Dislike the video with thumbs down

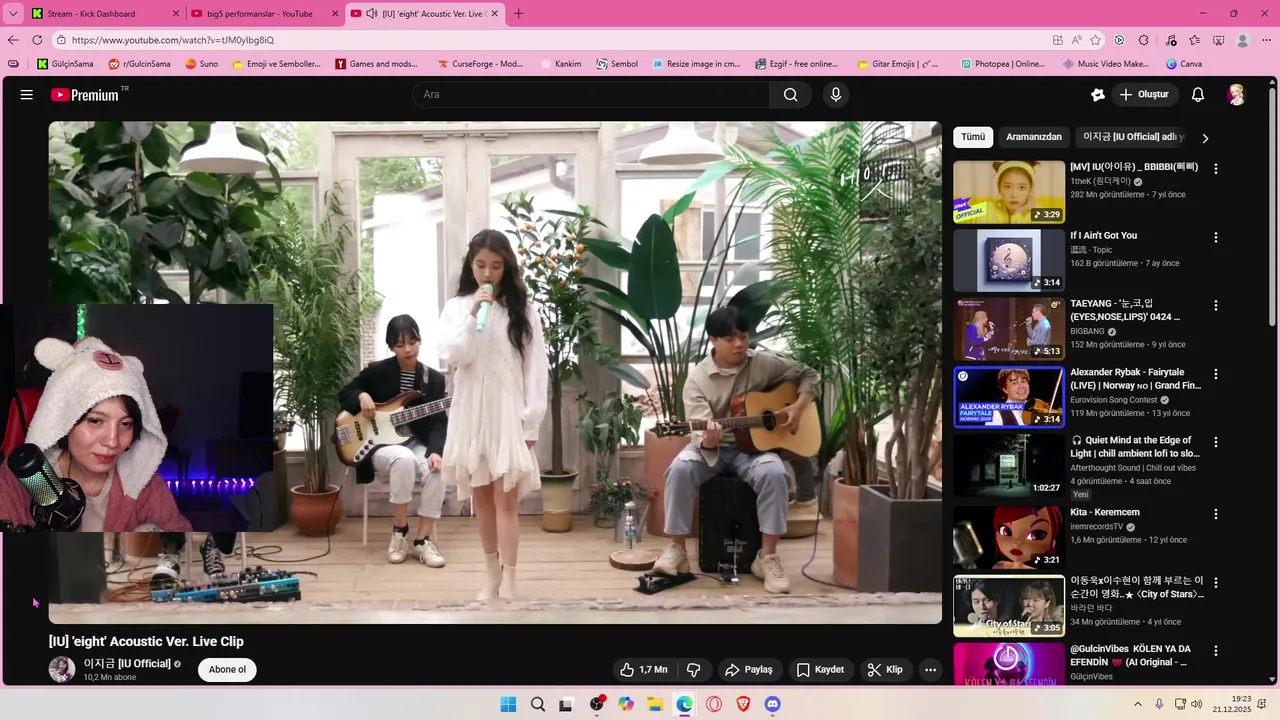693,670
